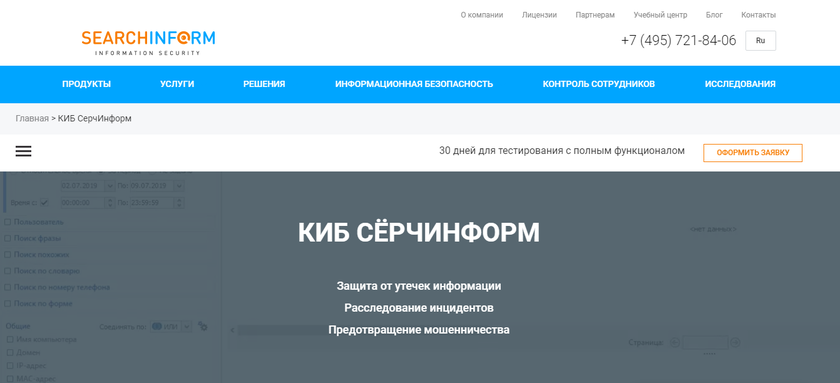Screen dimensions: 840x383
Task: Click the ОФОРМИТЬ ЗАЯВКУ button
Action: 753,153
